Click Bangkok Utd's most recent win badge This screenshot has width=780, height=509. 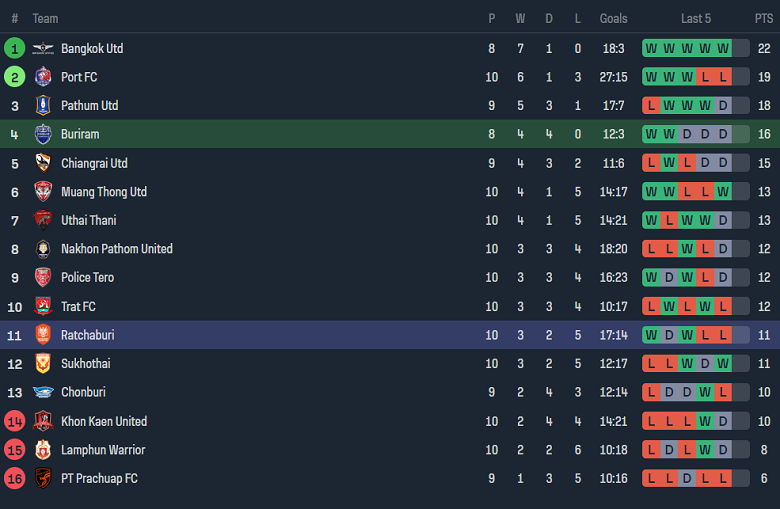coord(723,48)
